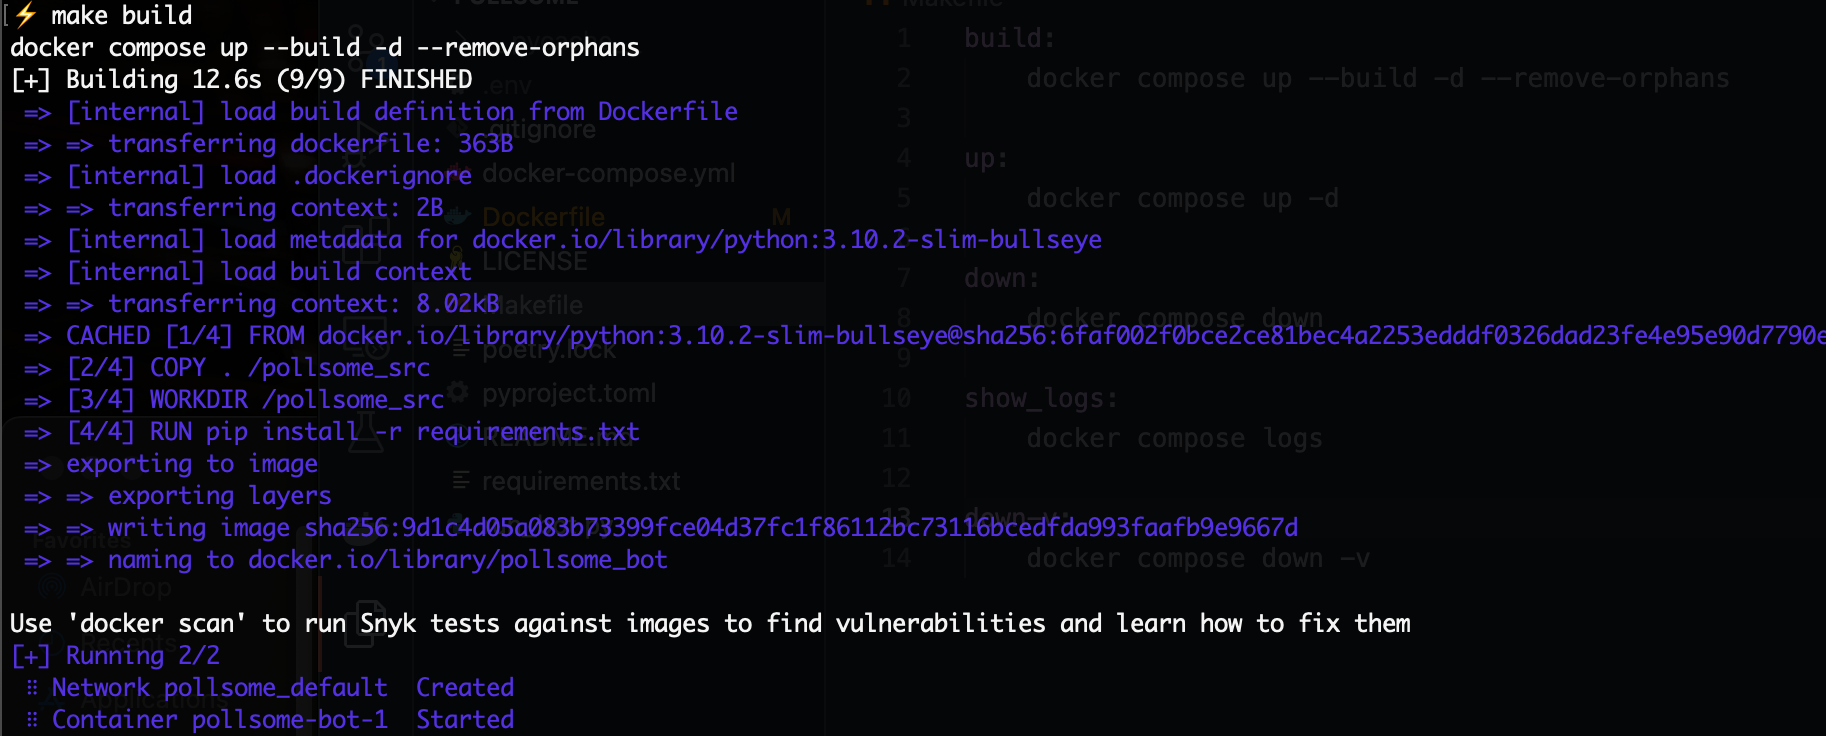1826x736 pixels.
Task: Open pyproject.toml in the explorer
Action: (x=568, y=393)
